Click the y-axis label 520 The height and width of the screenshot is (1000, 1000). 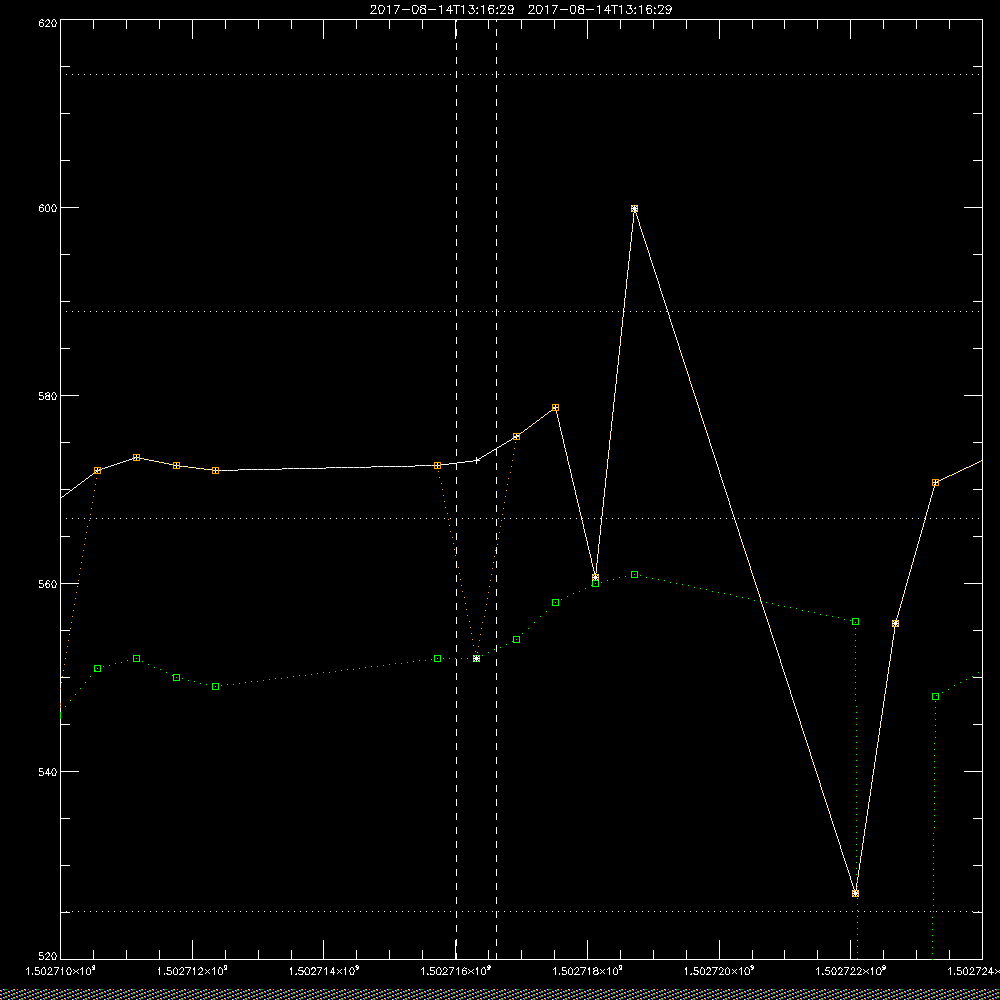[48, 957]
